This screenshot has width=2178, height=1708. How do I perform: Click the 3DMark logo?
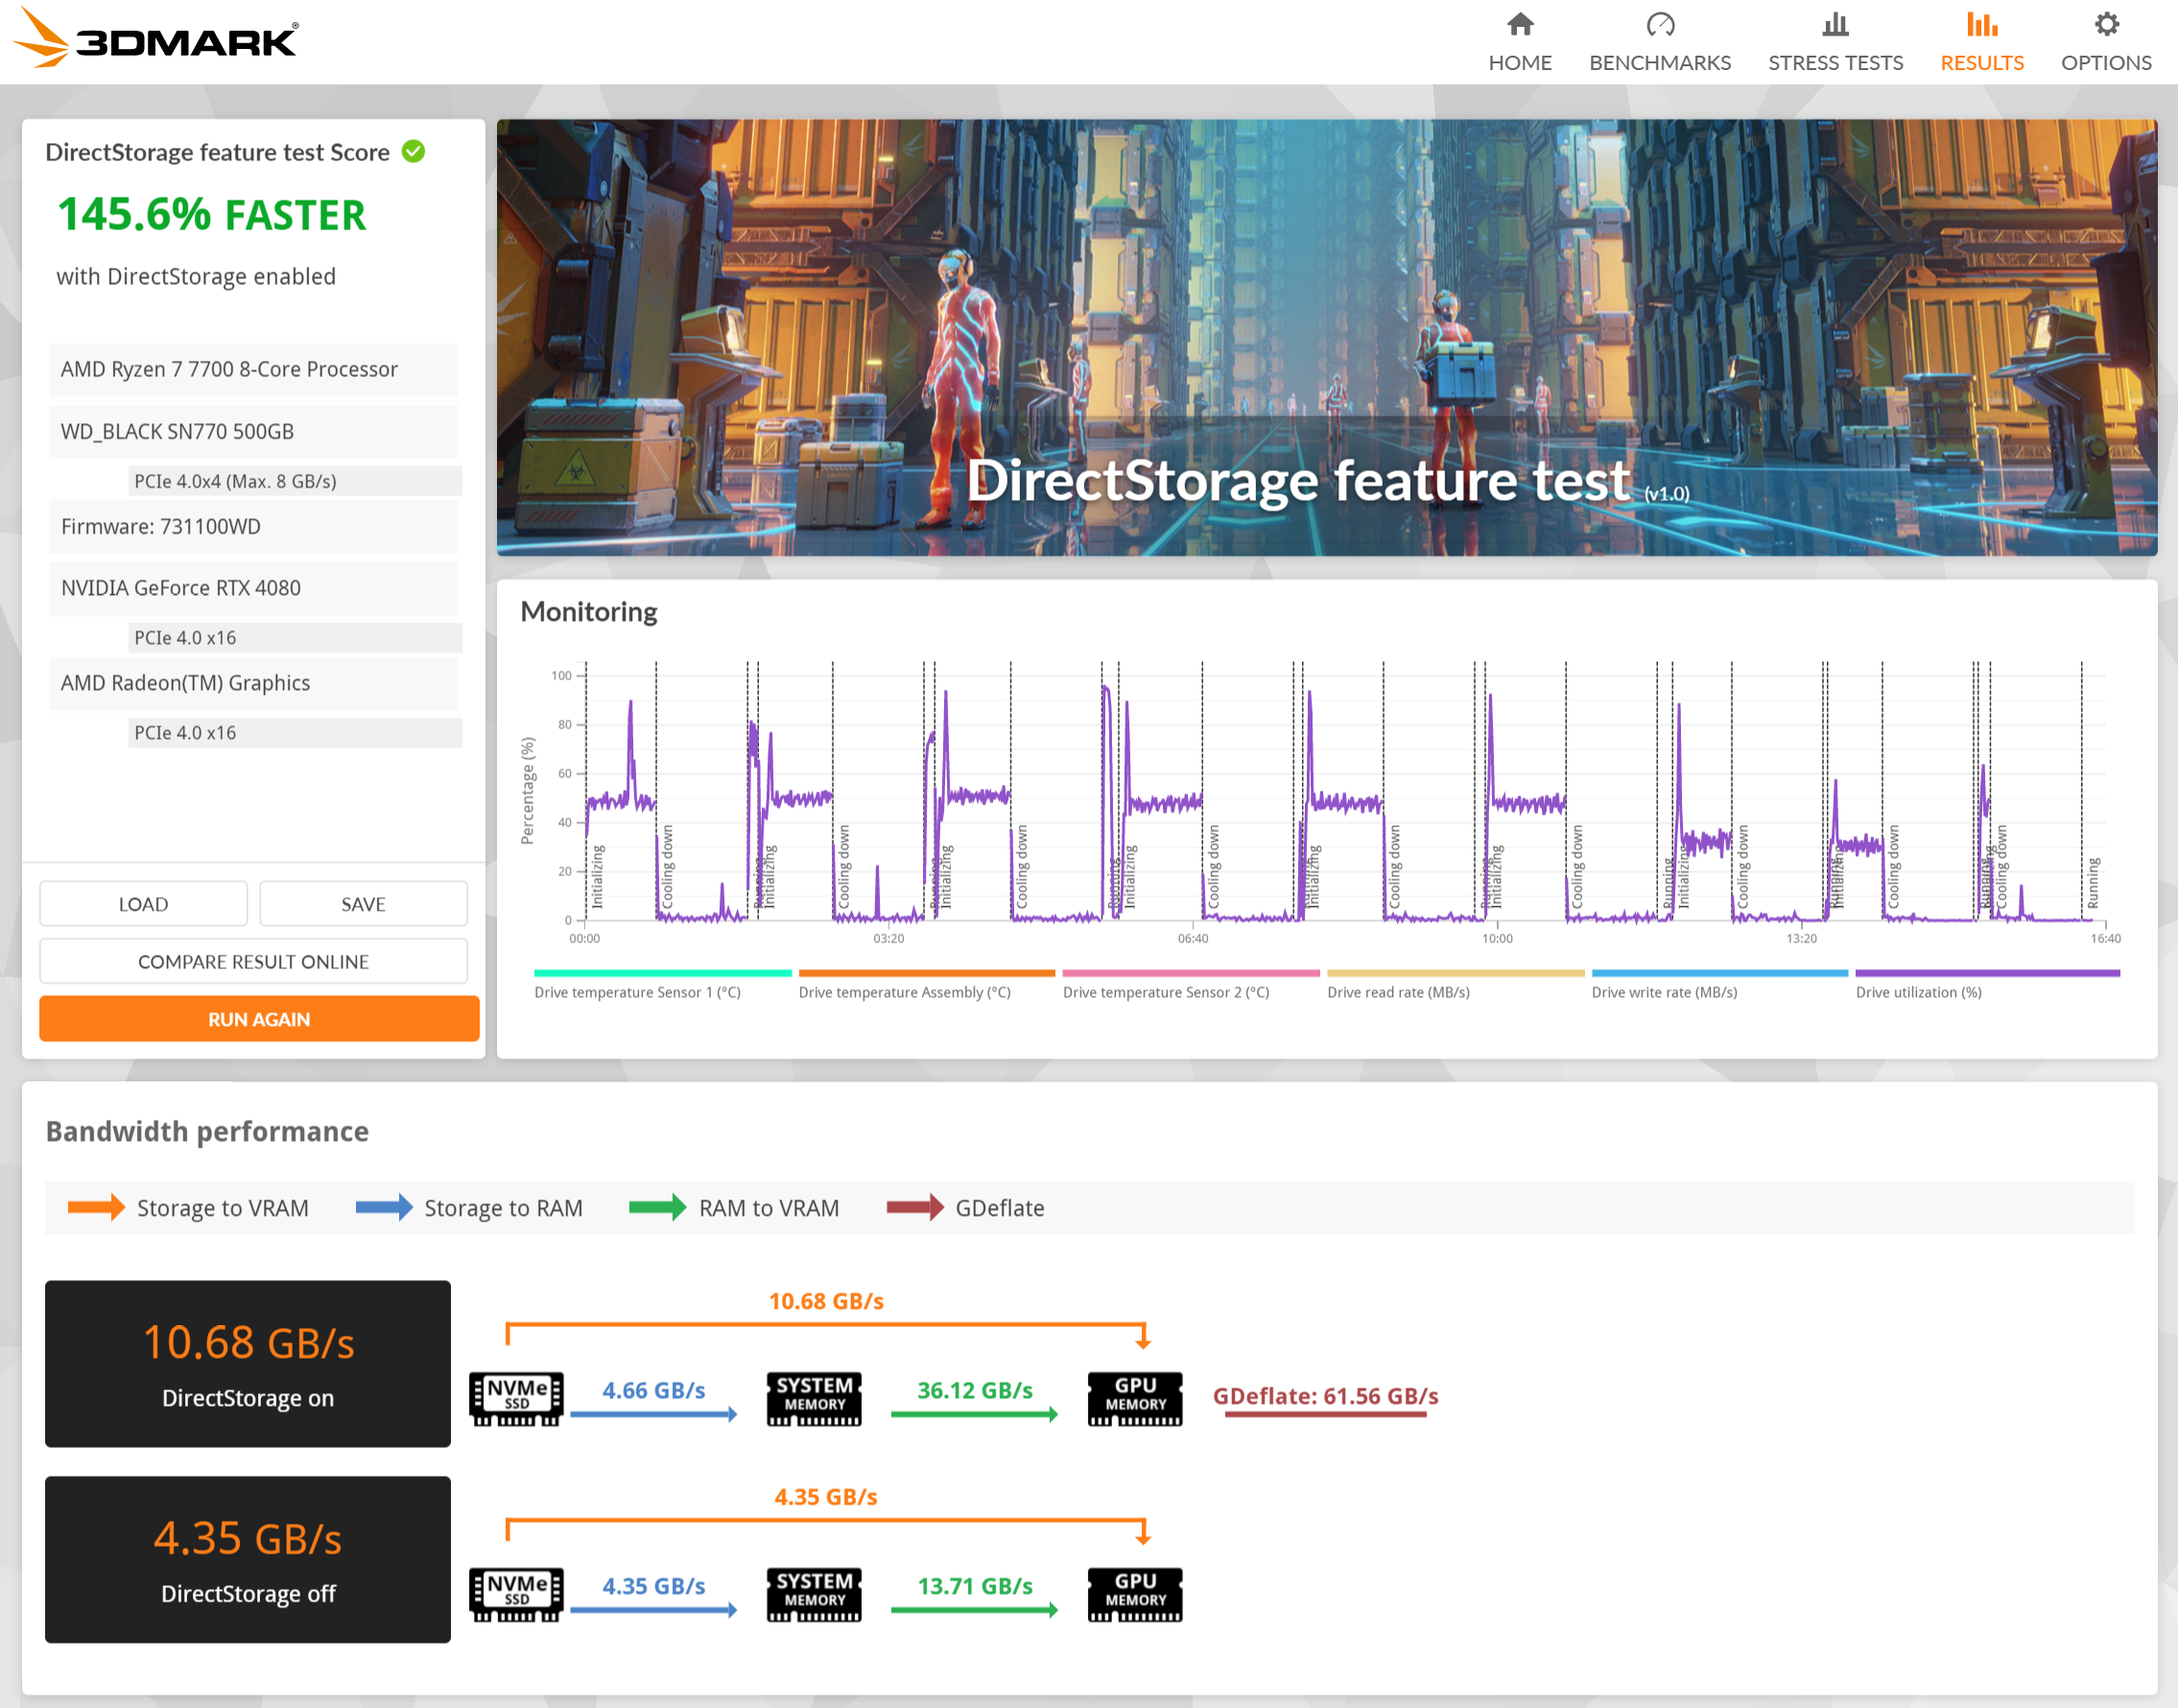[x=156, y=40]
